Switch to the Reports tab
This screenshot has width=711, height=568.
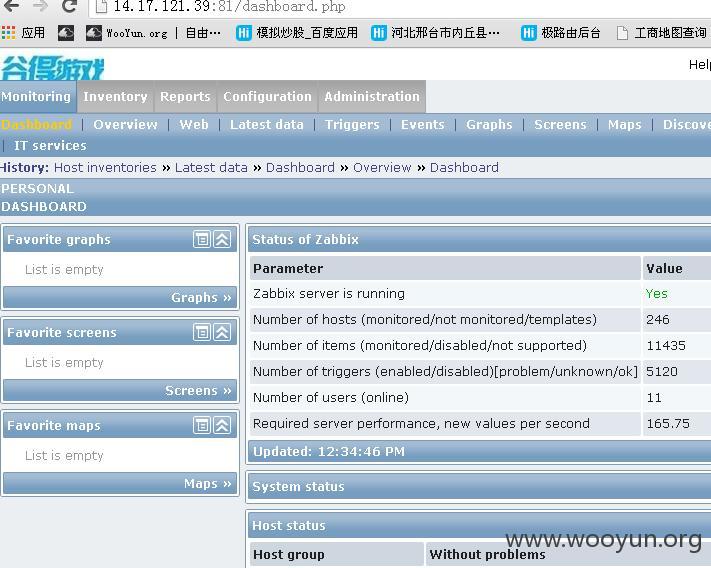185,97
